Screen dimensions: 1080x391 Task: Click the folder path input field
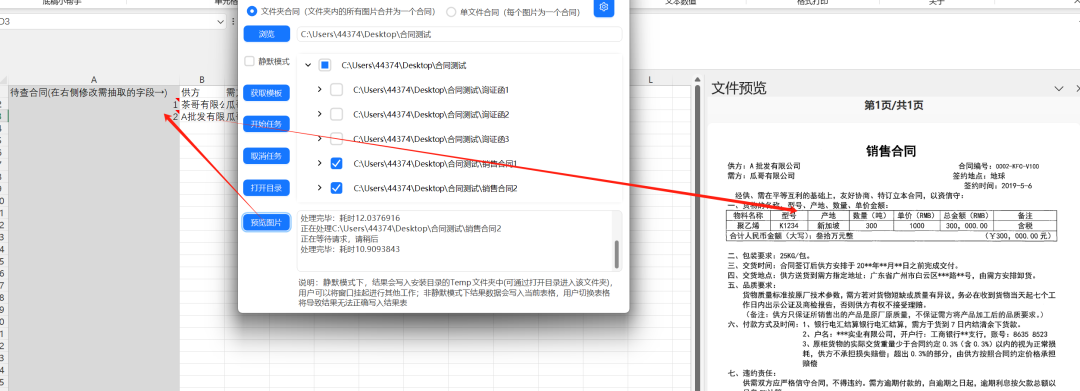(x=459, y=34)
